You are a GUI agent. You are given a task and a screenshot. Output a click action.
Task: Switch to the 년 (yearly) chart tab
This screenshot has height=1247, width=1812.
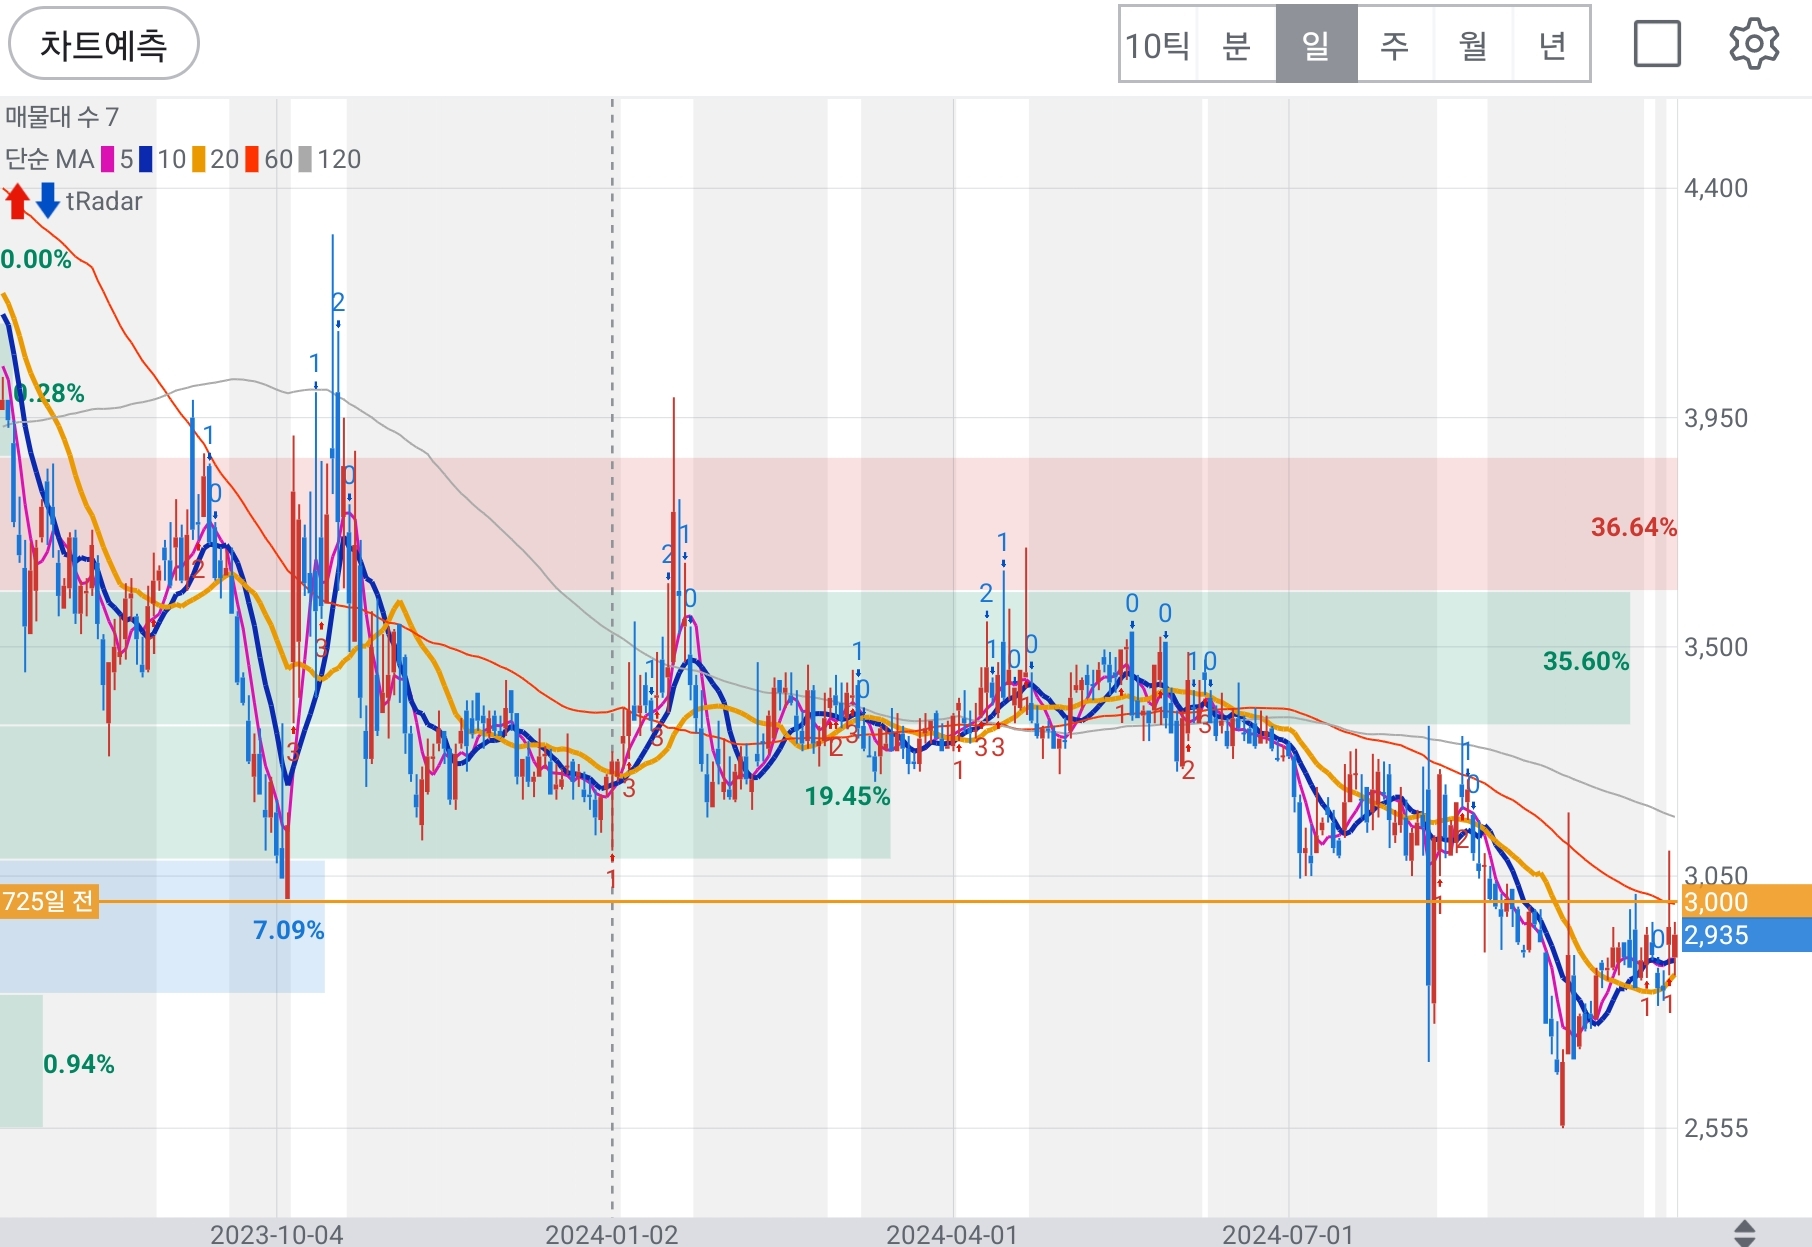click(x=1551, y=45)
